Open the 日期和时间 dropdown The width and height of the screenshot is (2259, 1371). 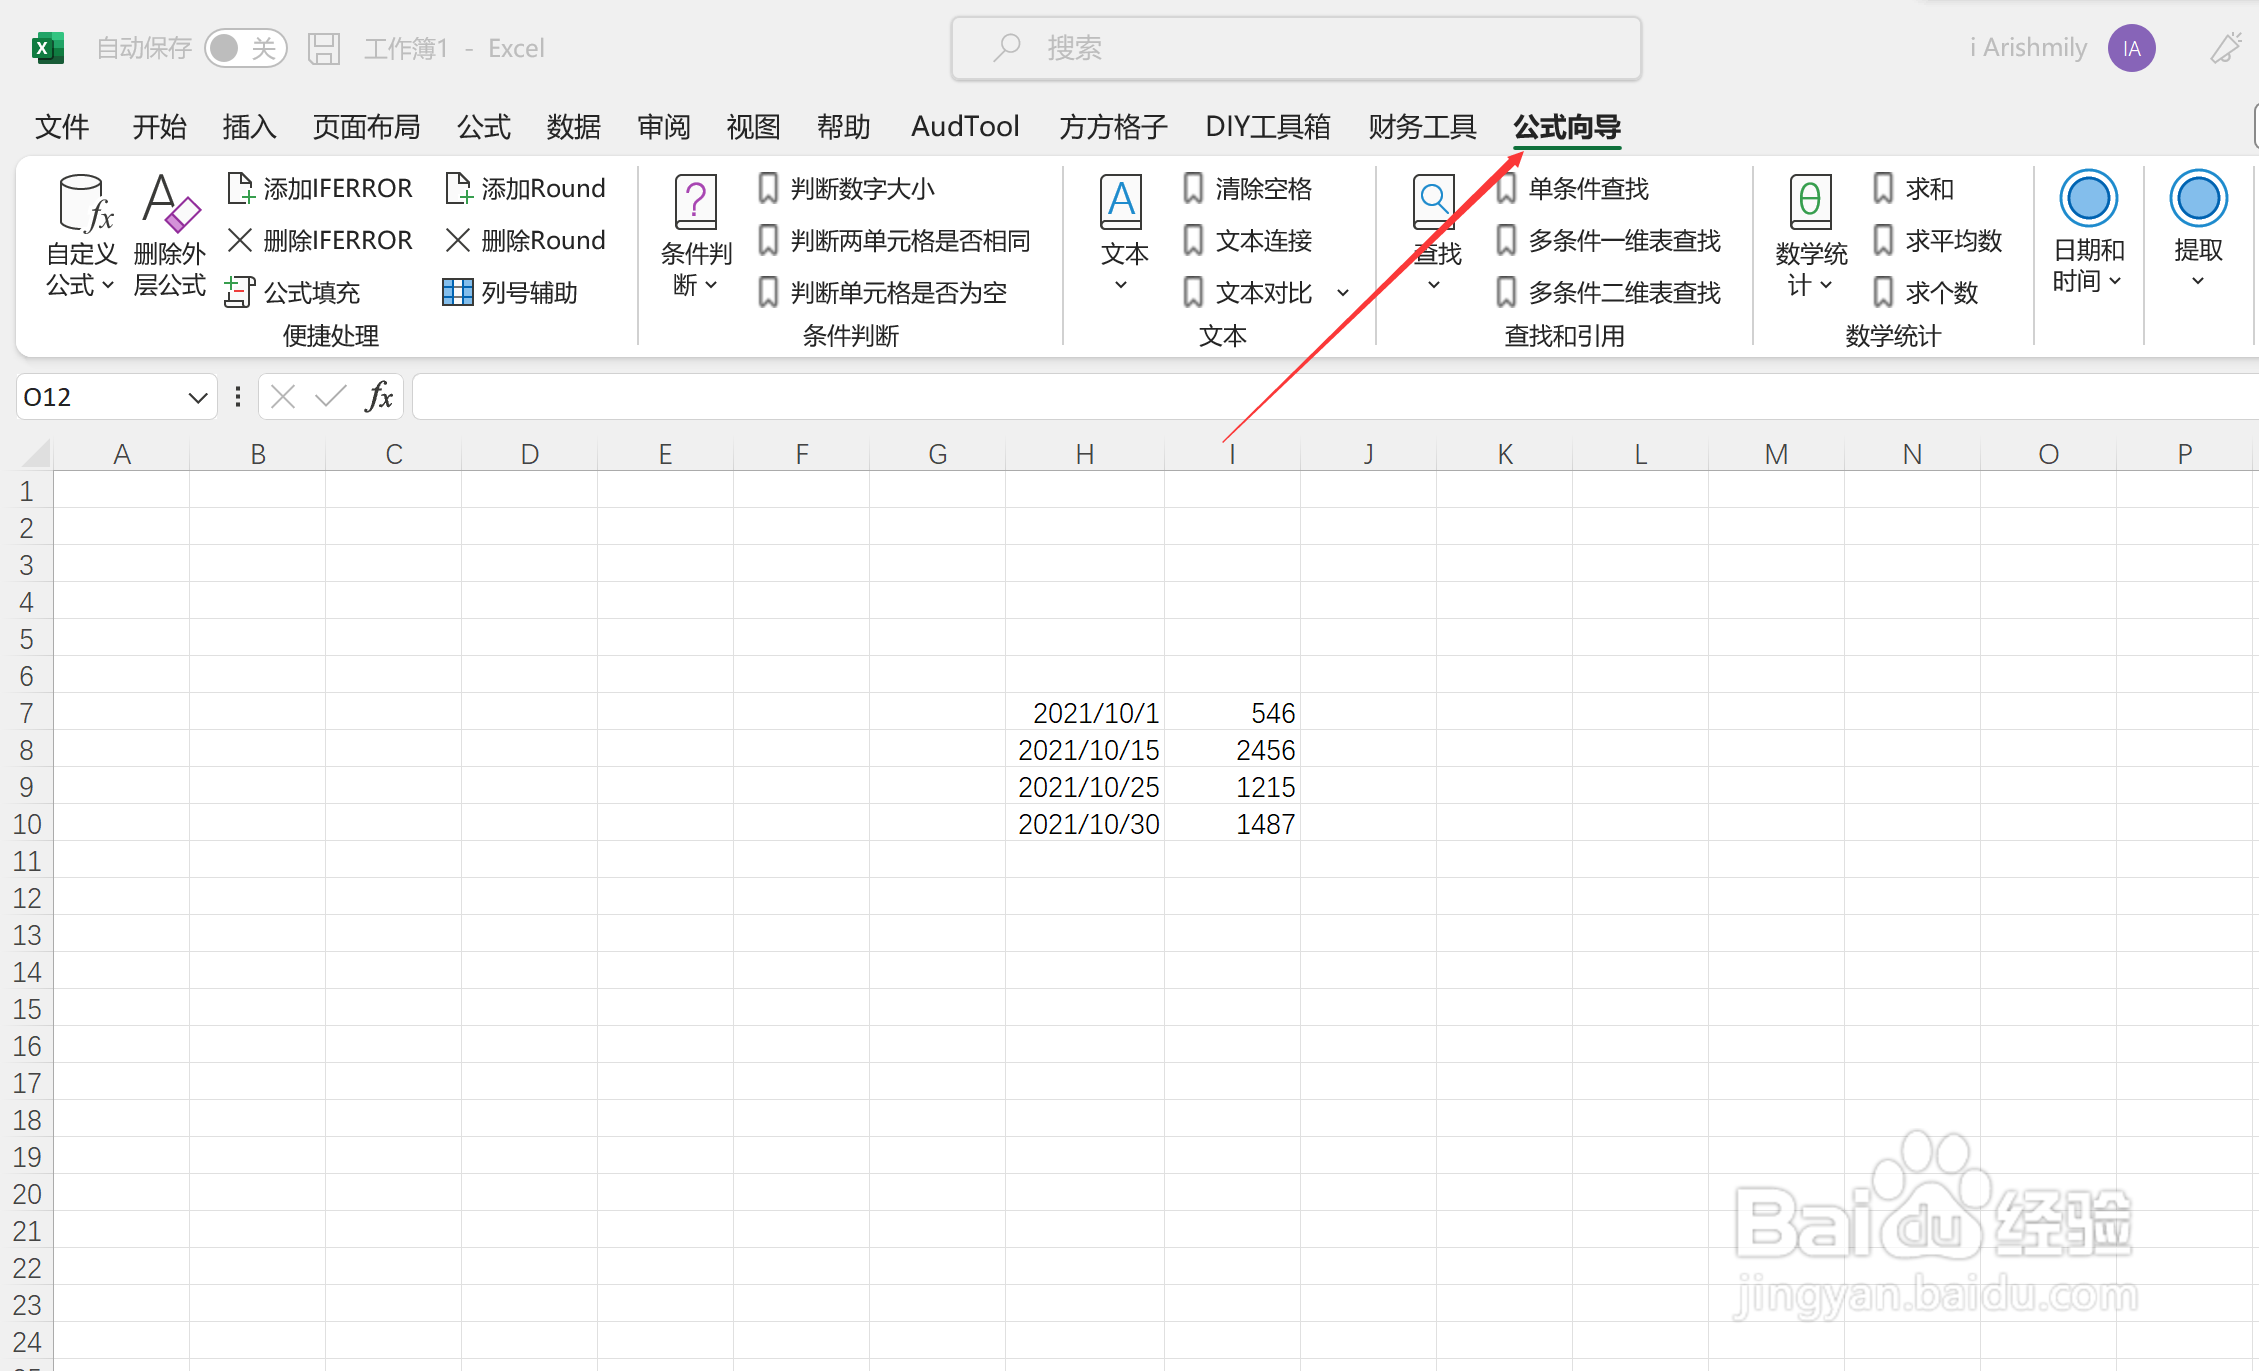2089,232
